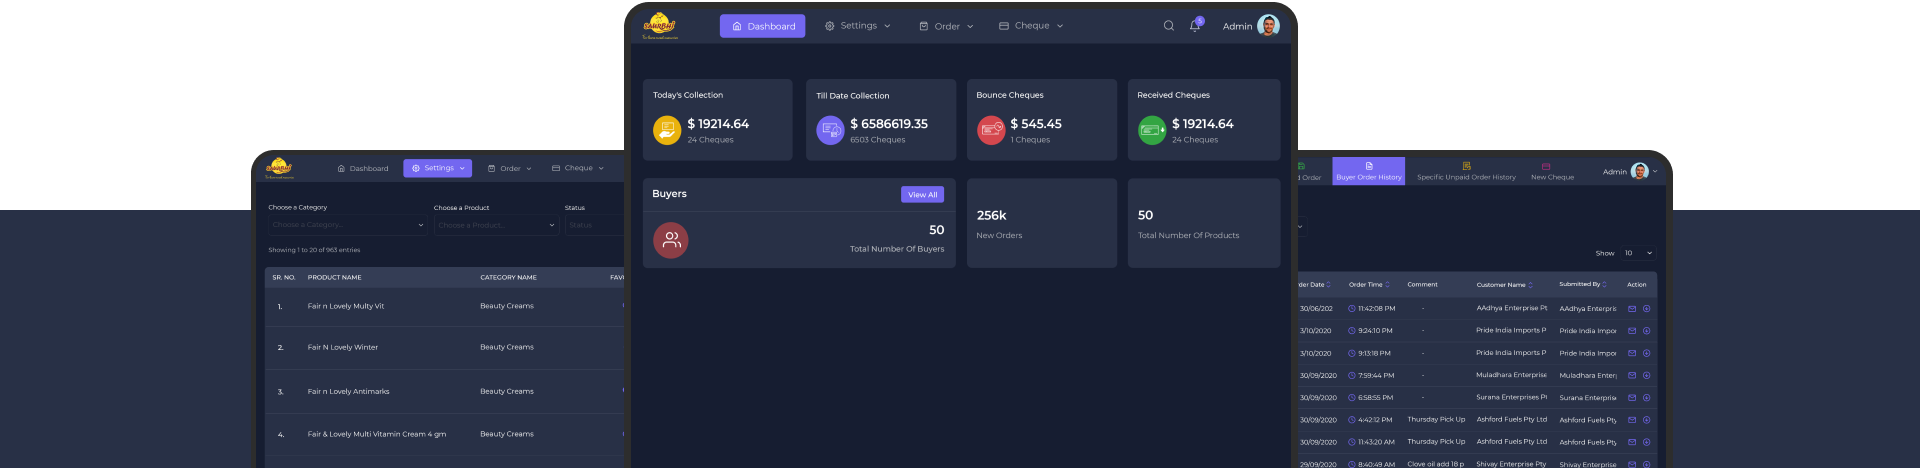
Task: Open Choose a Product dropdown
Action: click(x=496, y=225)
